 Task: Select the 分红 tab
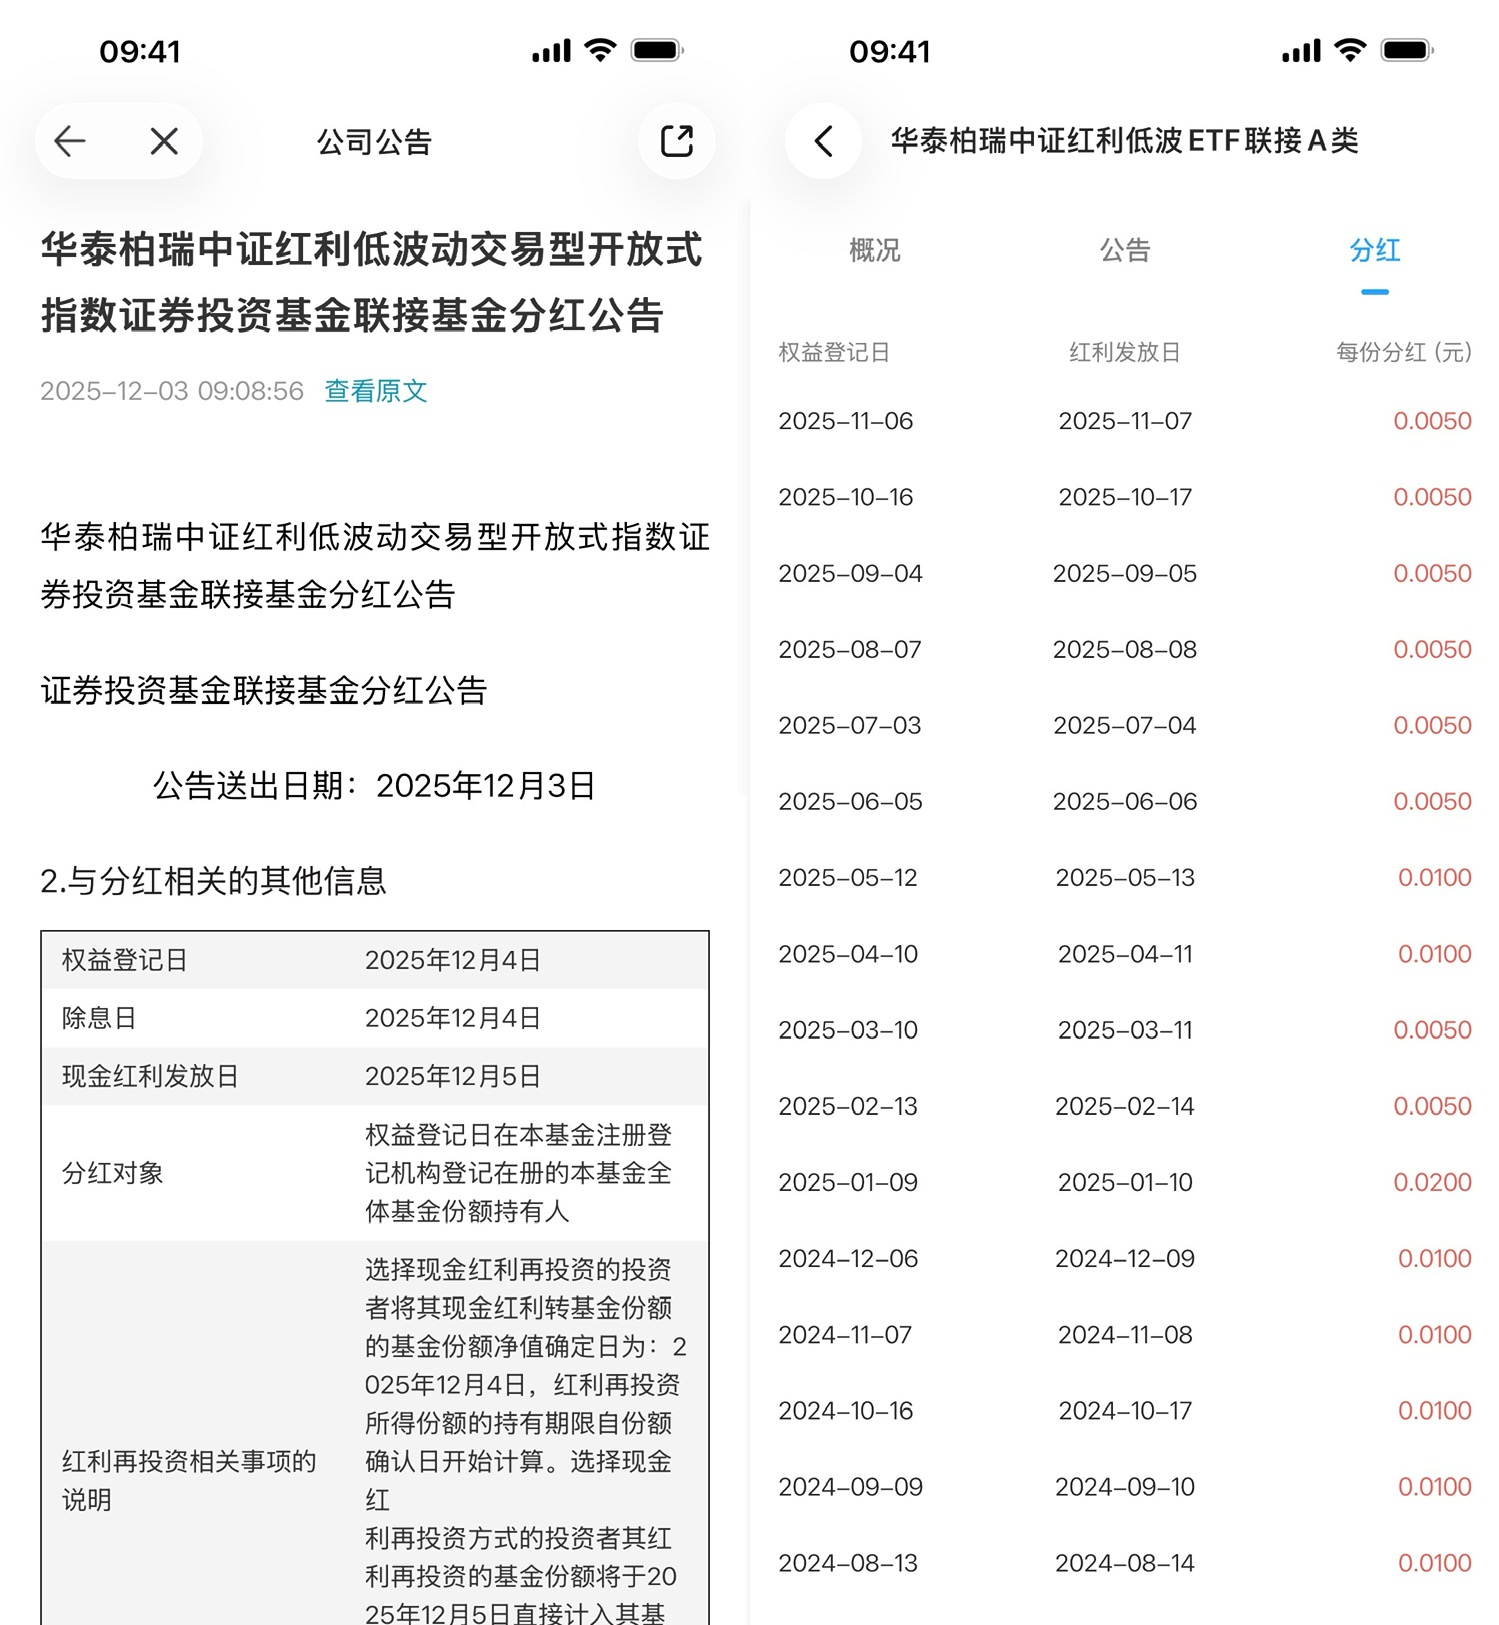[x=1375, y=250]
